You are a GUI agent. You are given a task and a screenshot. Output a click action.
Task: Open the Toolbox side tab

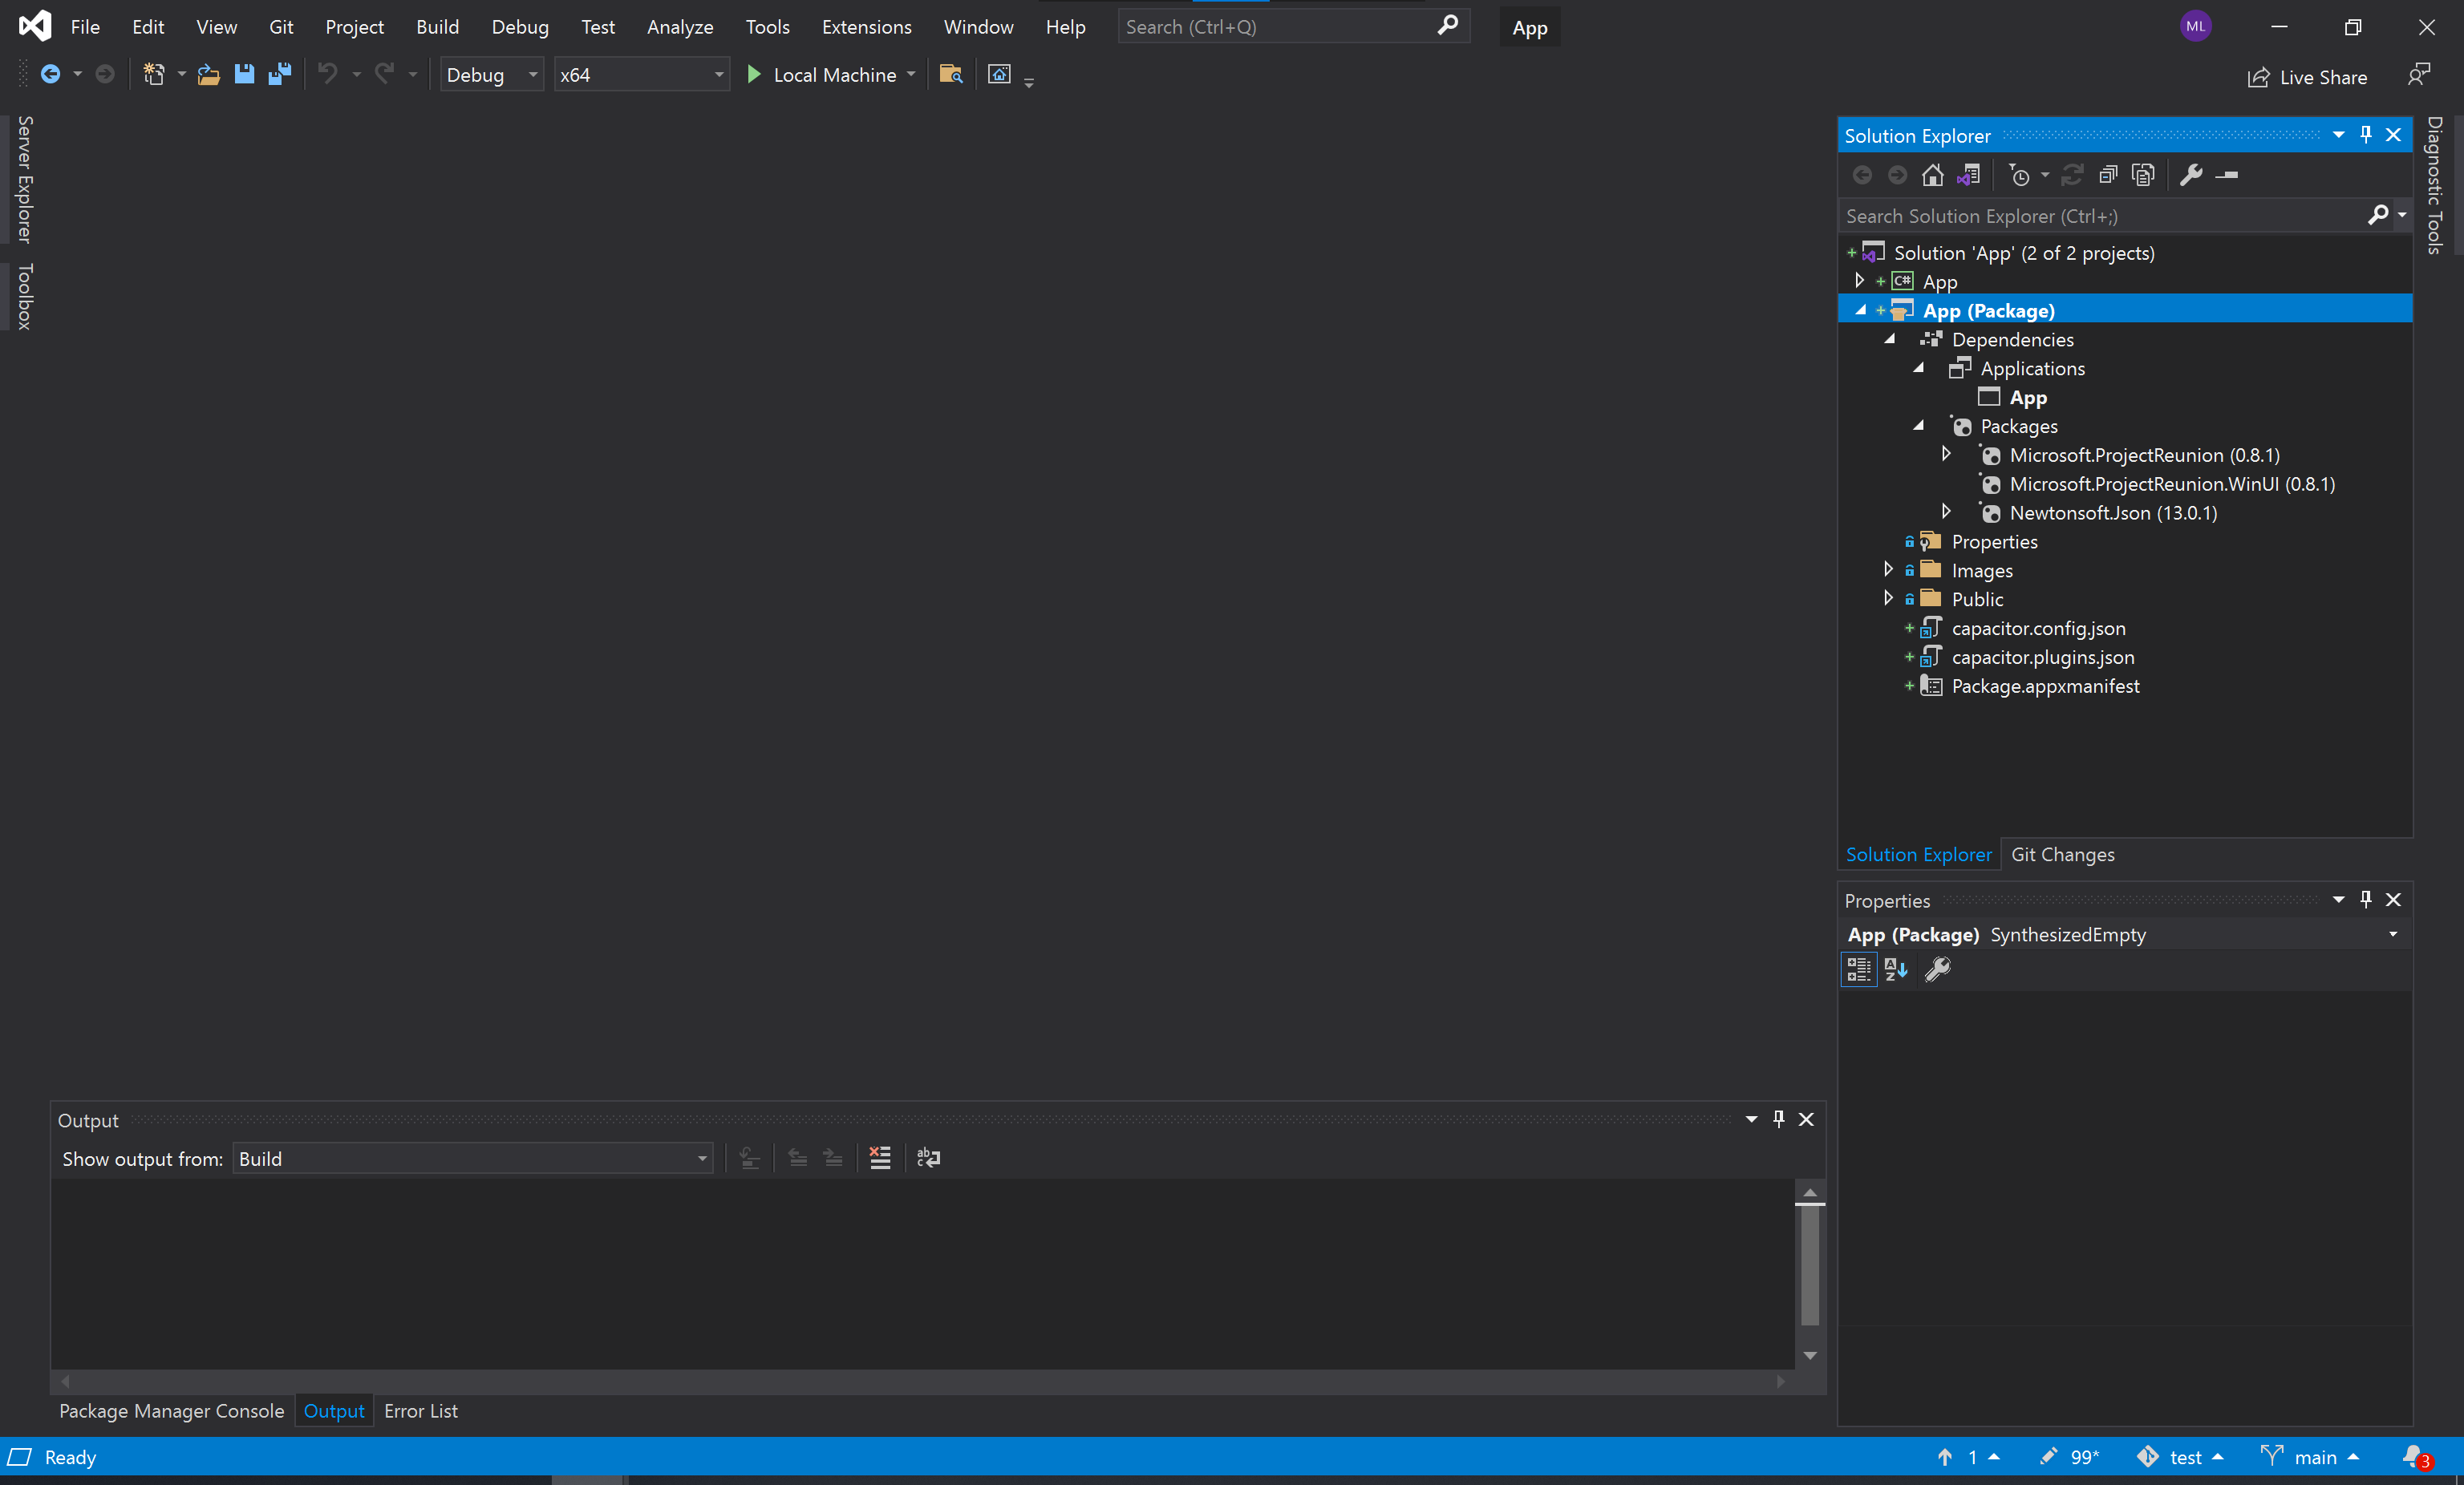point(25,297)
